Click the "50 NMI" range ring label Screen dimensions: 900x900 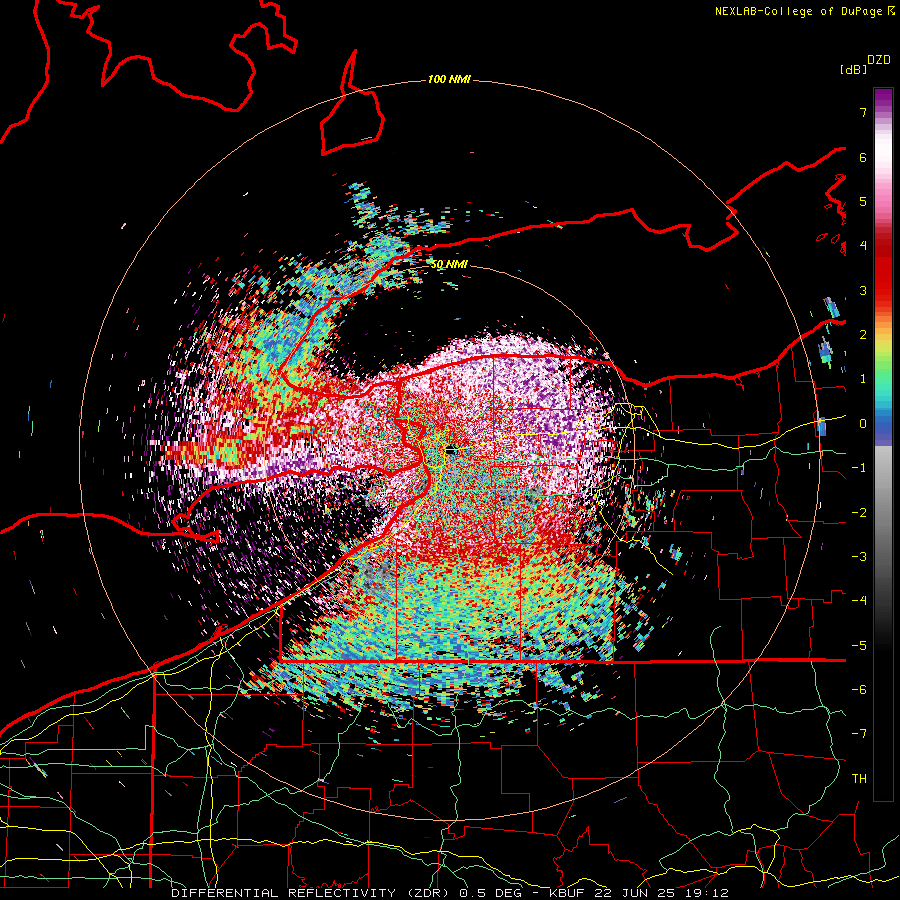(449, 265)
